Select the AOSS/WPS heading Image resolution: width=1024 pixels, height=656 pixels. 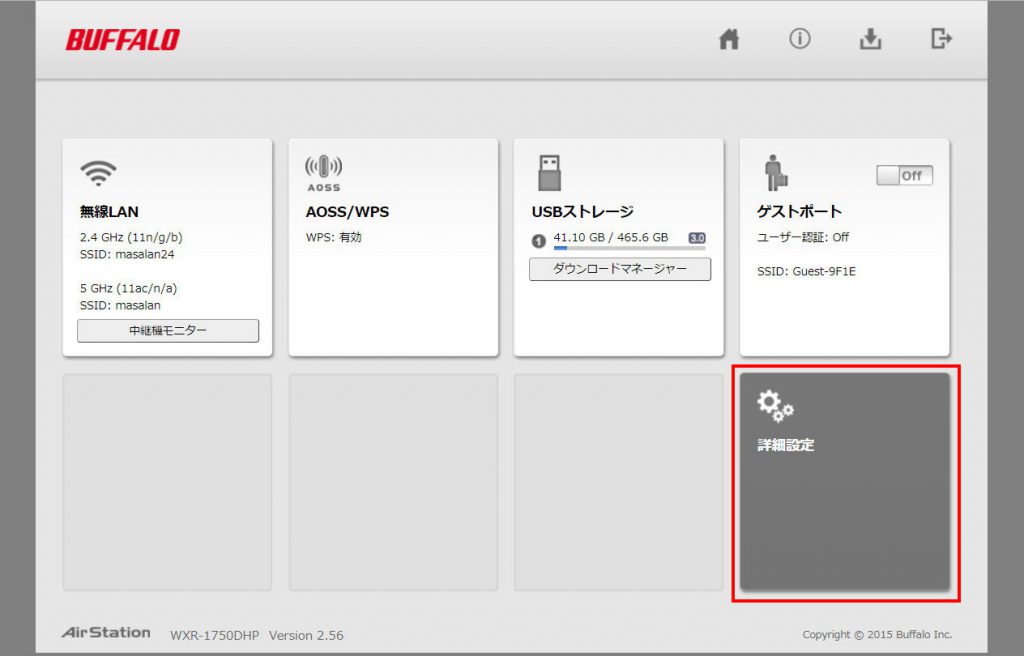347,212
